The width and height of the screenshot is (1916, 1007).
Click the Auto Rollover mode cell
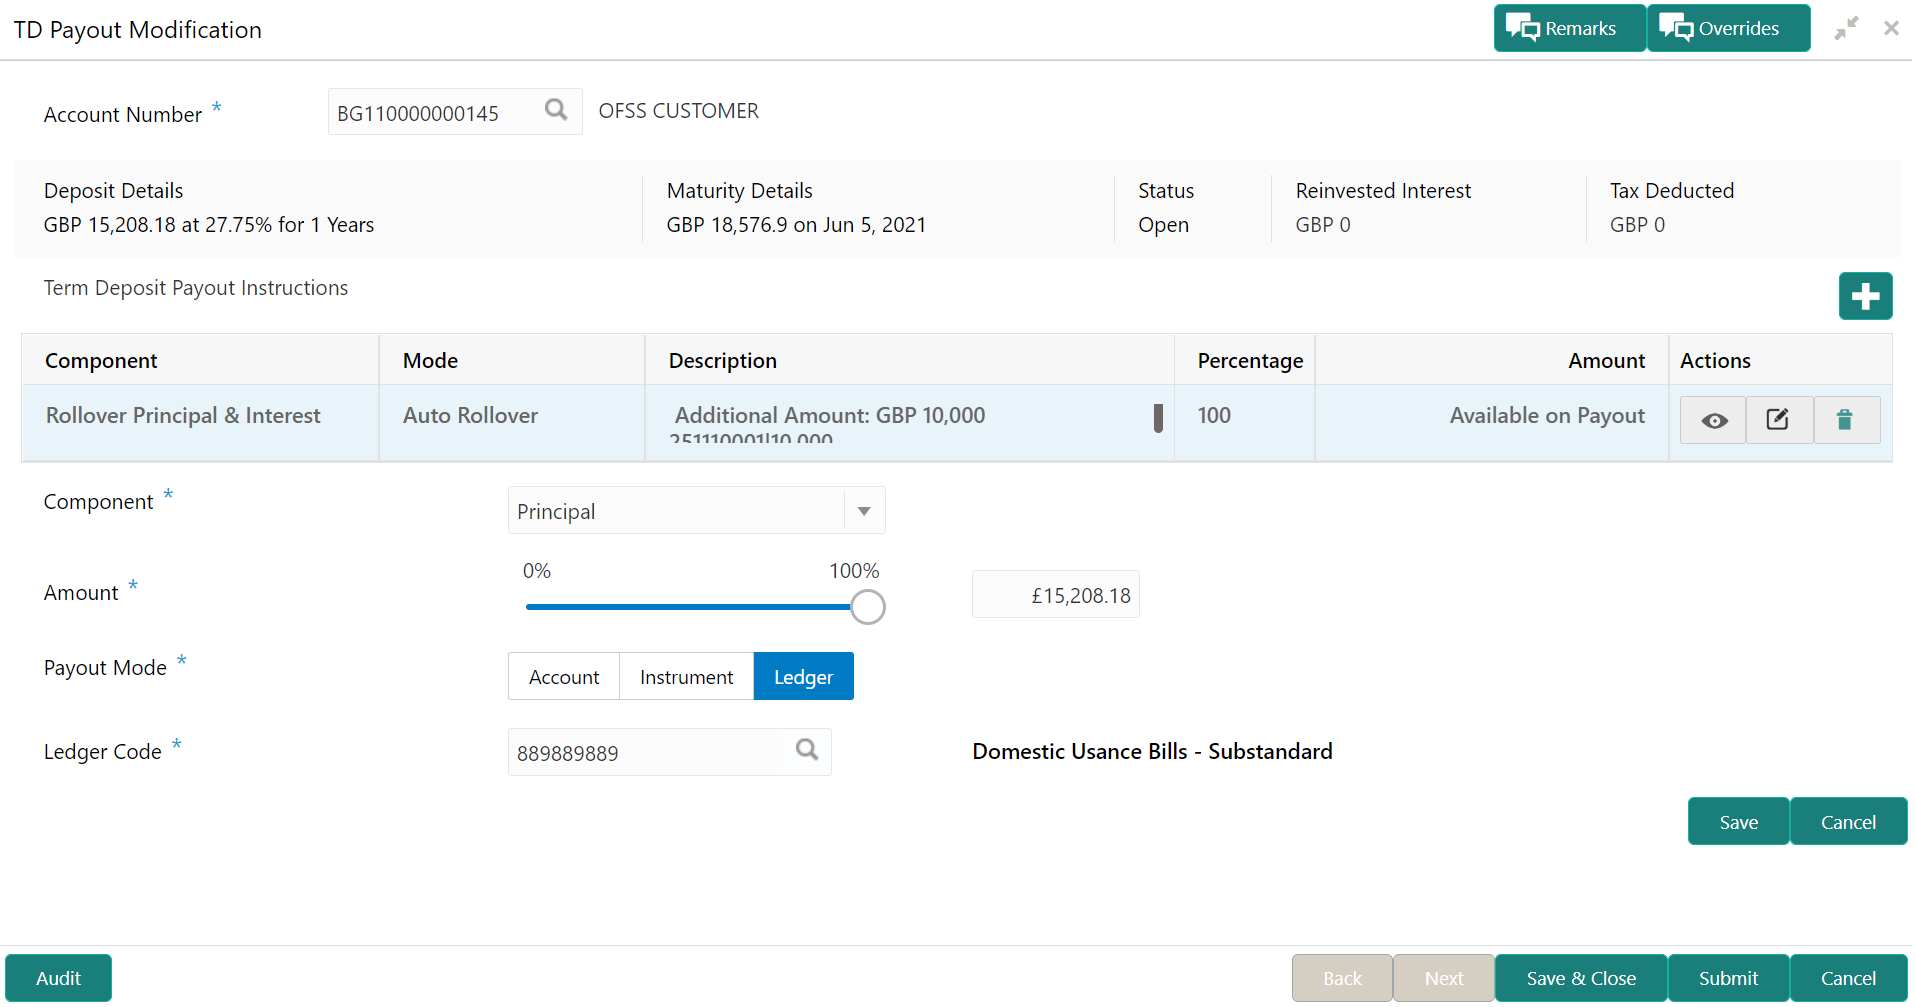click(x=512, y=423)
